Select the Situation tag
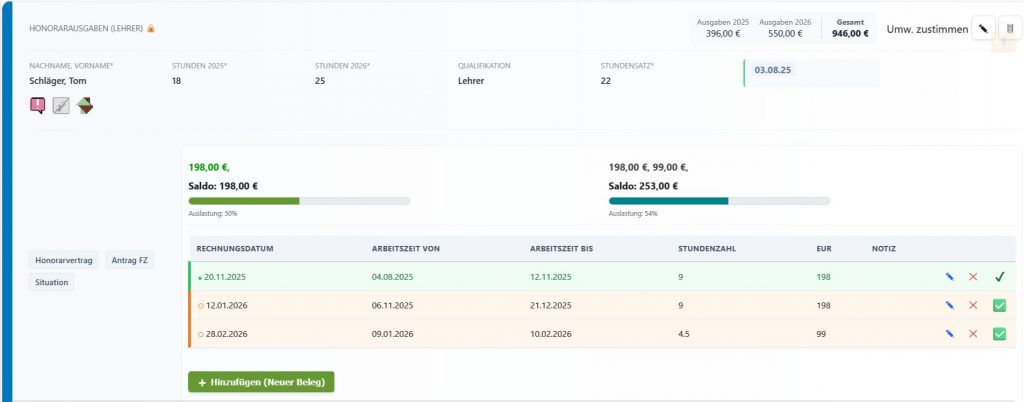Viewport: 1024px width, 402px height. pos(51,282)
